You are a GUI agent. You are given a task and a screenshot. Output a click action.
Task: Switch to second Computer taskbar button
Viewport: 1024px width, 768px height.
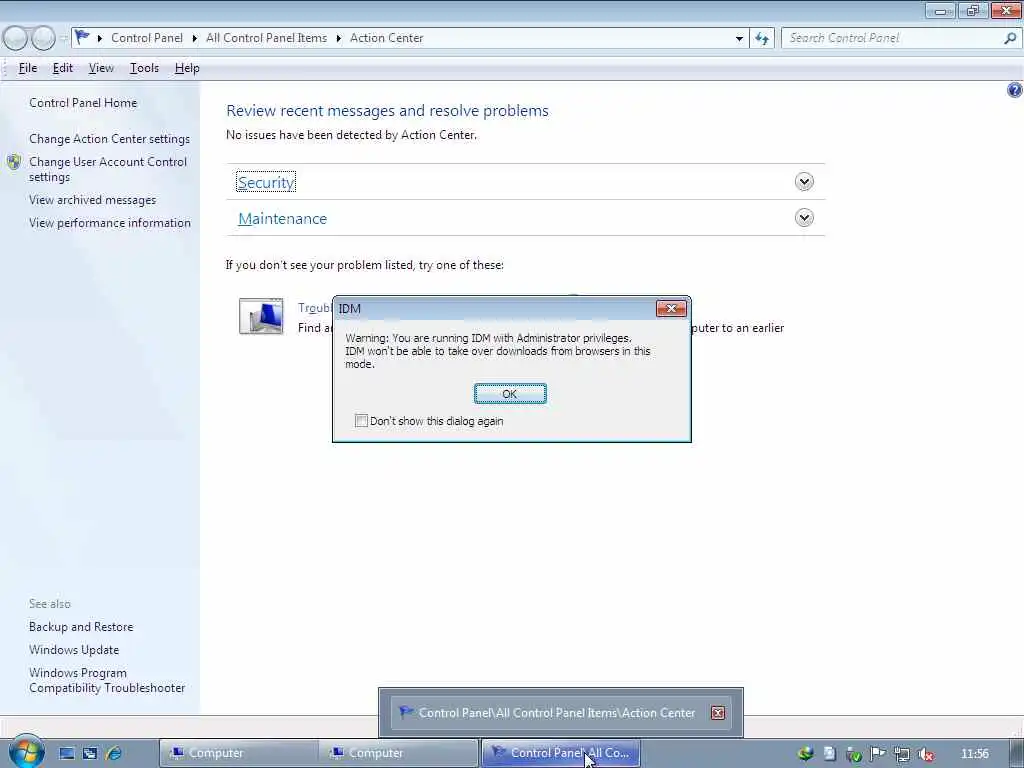point(398,753)
